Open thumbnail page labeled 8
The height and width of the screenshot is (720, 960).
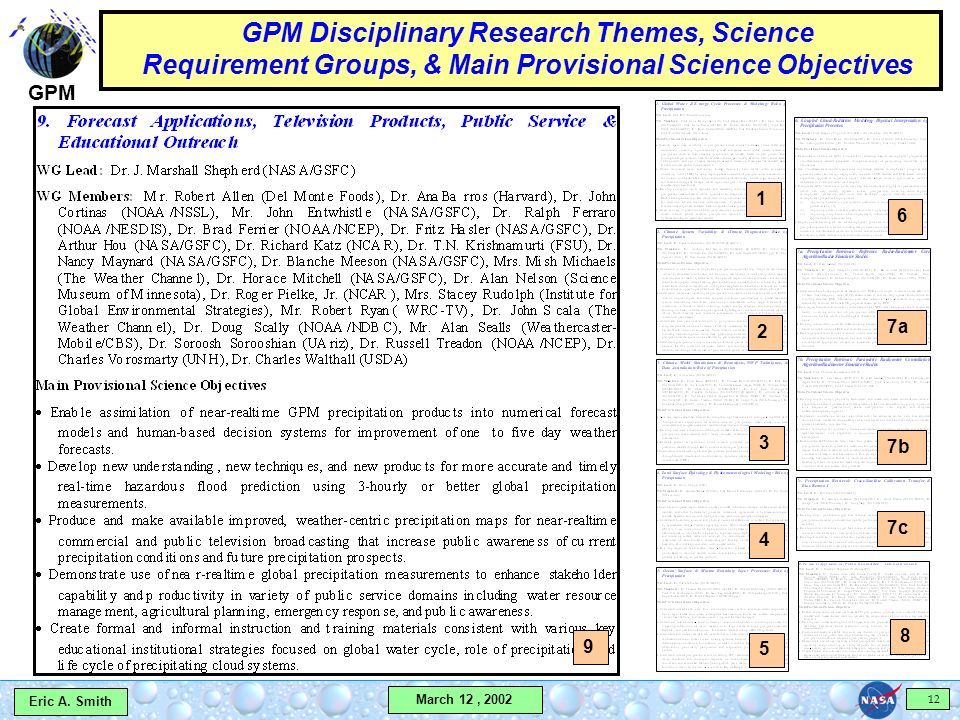864,610
